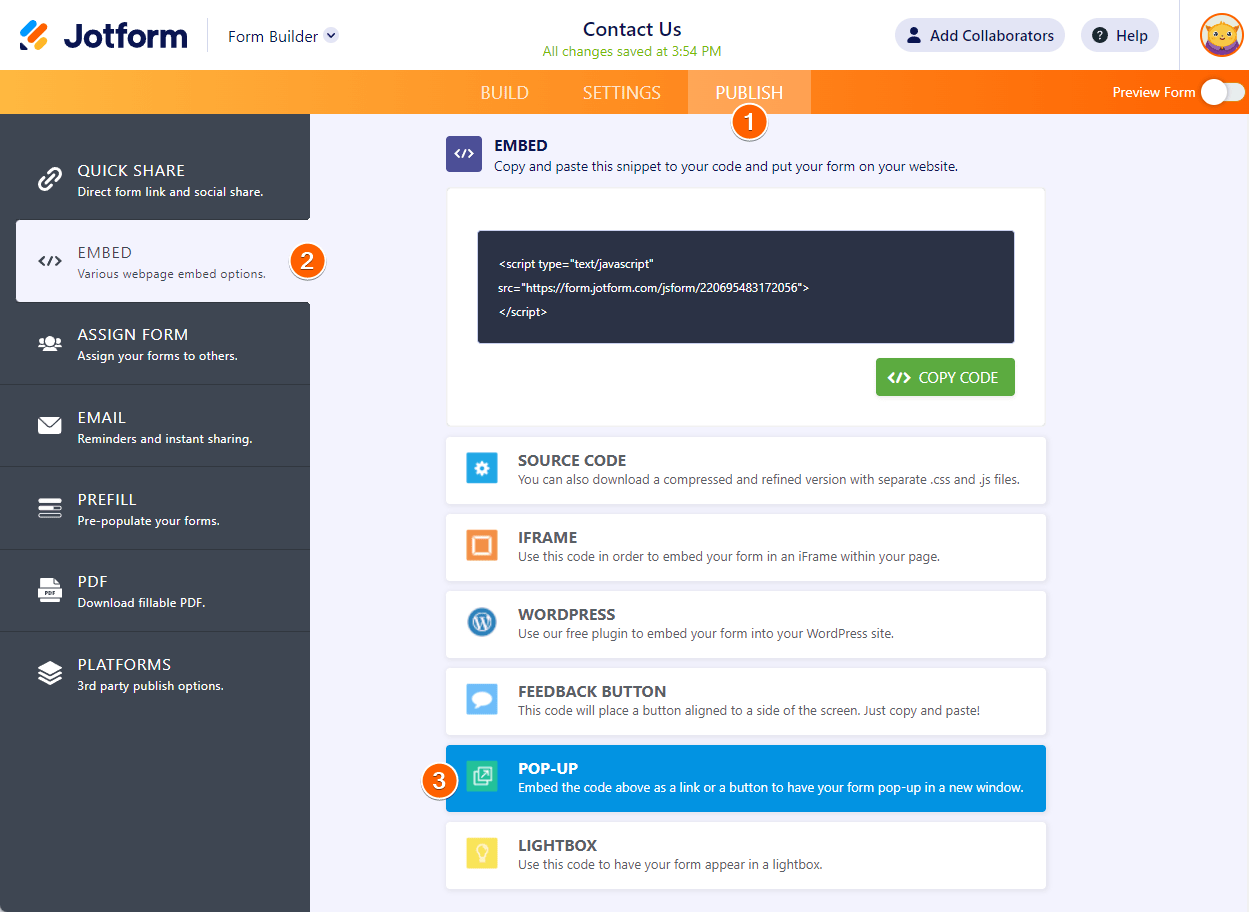Switch to the PUBLISH tab
This screenshot has width=1249, height=912.
(749, 92)
